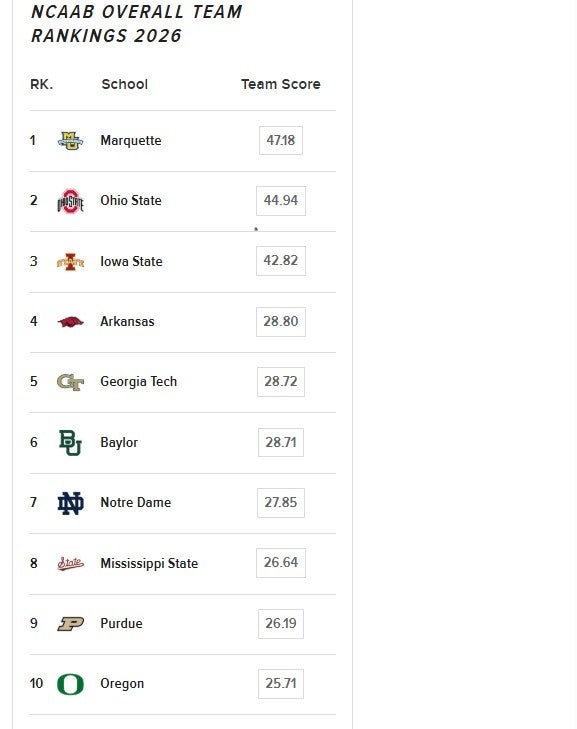Image resolution: width=577 pixels, height=729 pixels.
Task: Select the School column header
Action: [125, 84]
